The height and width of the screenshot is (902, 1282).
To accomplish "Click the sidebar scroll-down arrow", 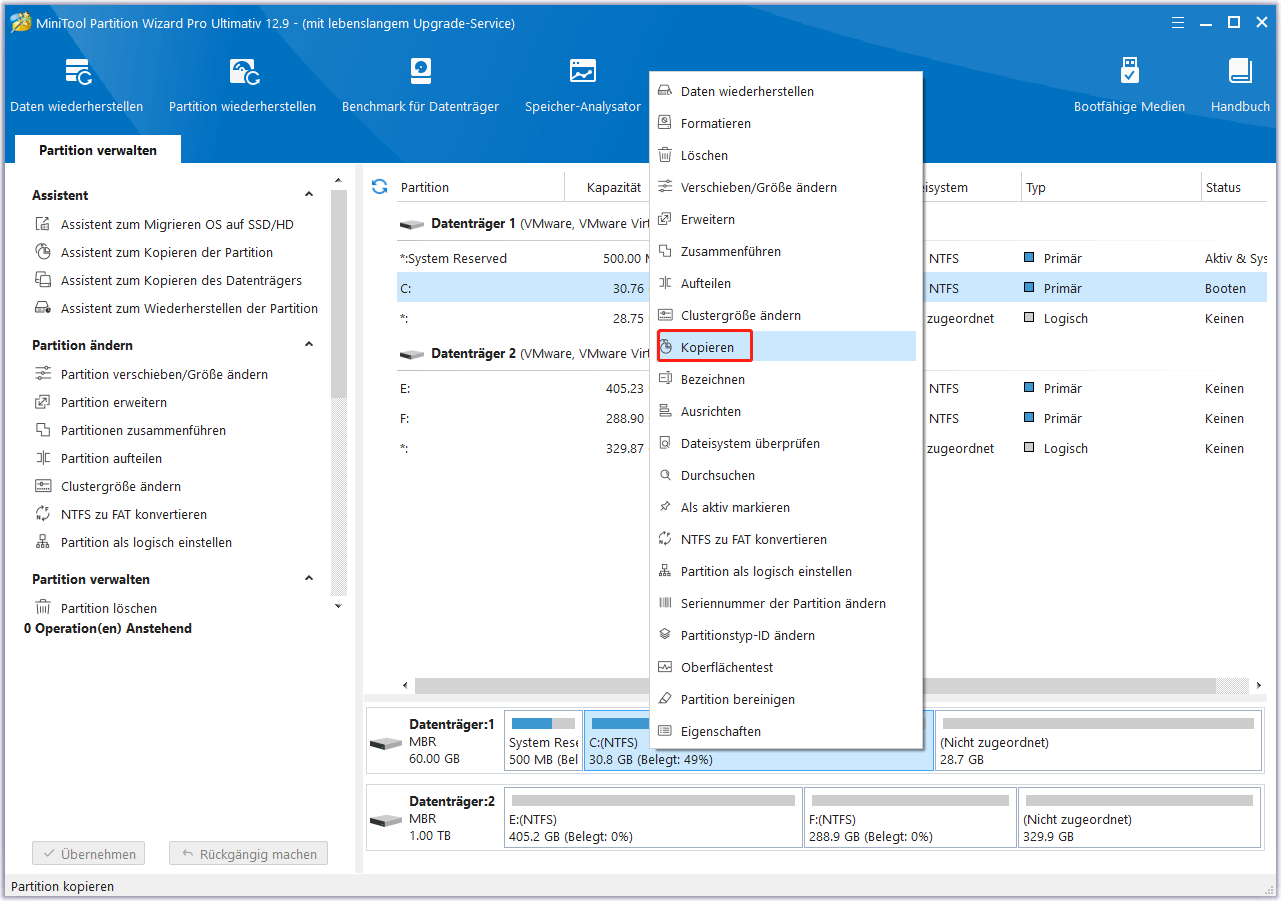I will [x=338, y=606].
